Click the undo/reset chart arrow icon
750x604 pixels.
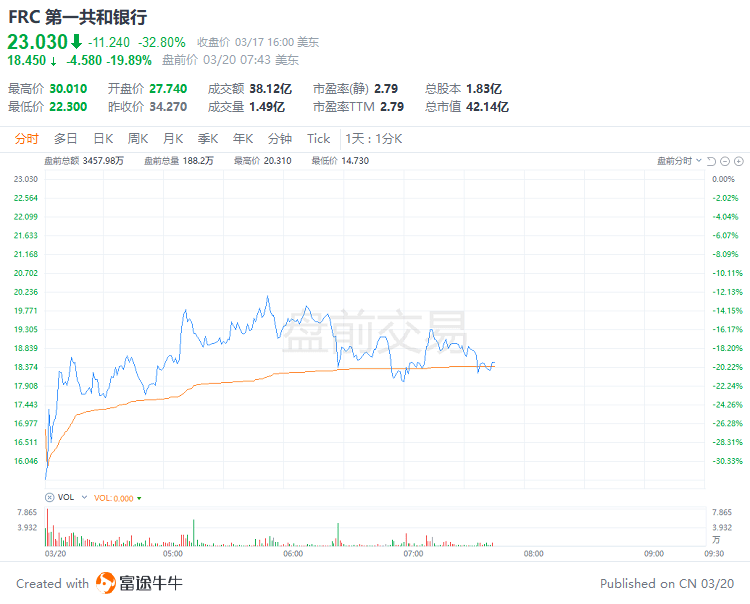click(x=711, y=160)
